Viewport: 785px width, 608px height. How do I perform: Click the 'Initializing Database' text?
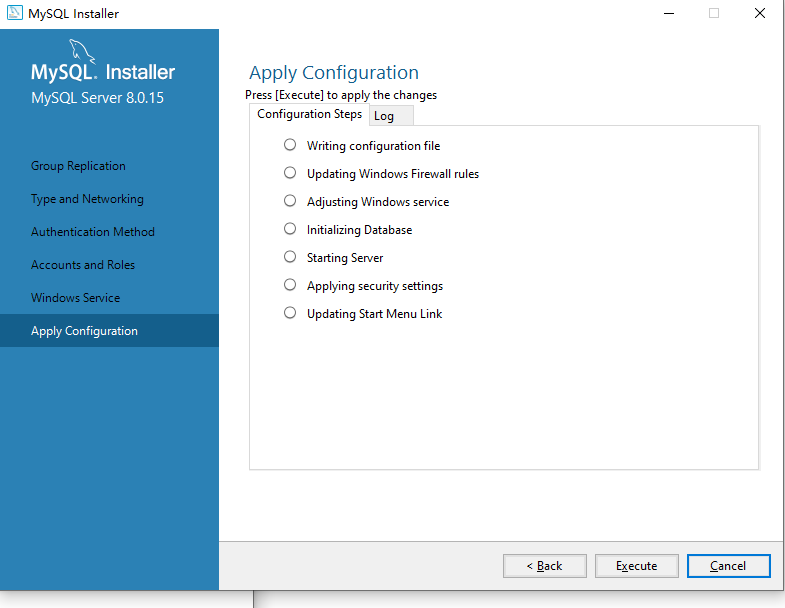click(x=359, y=230)
